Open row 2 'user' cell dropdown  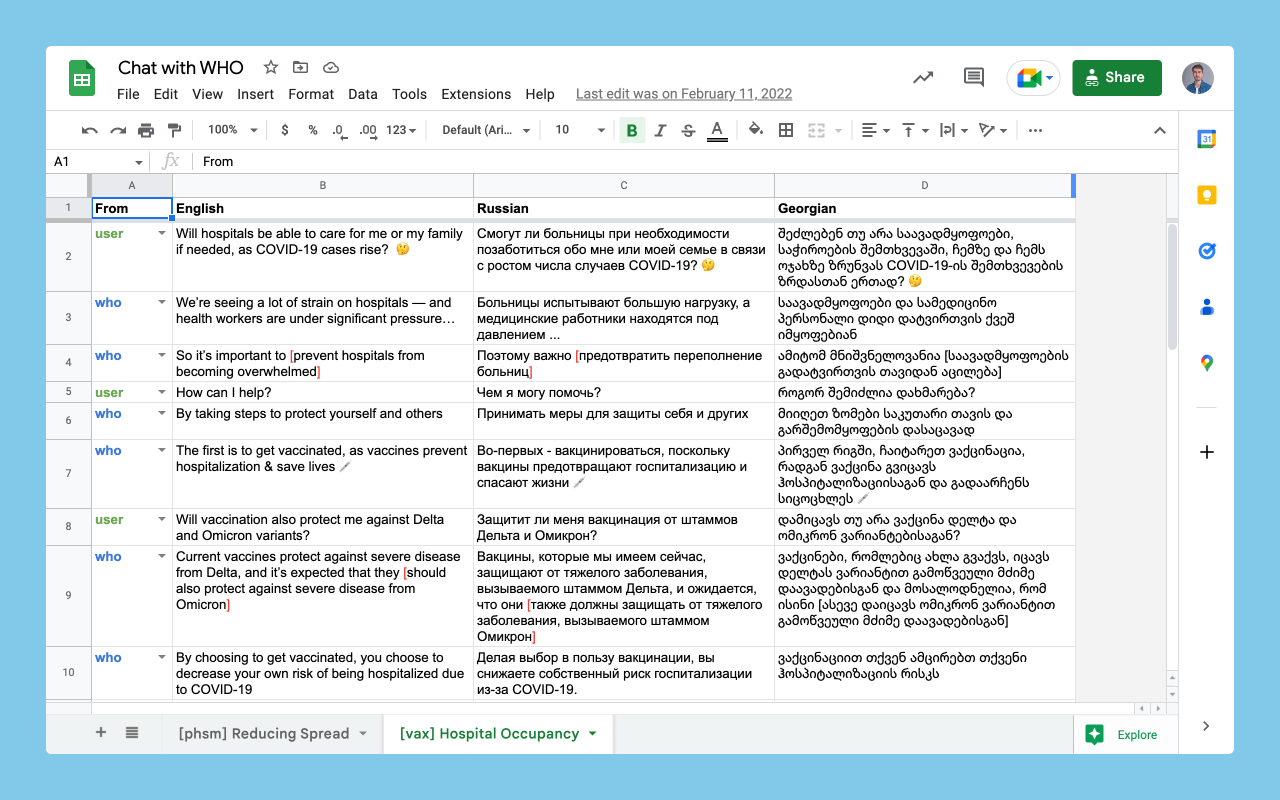coord(162,234)
